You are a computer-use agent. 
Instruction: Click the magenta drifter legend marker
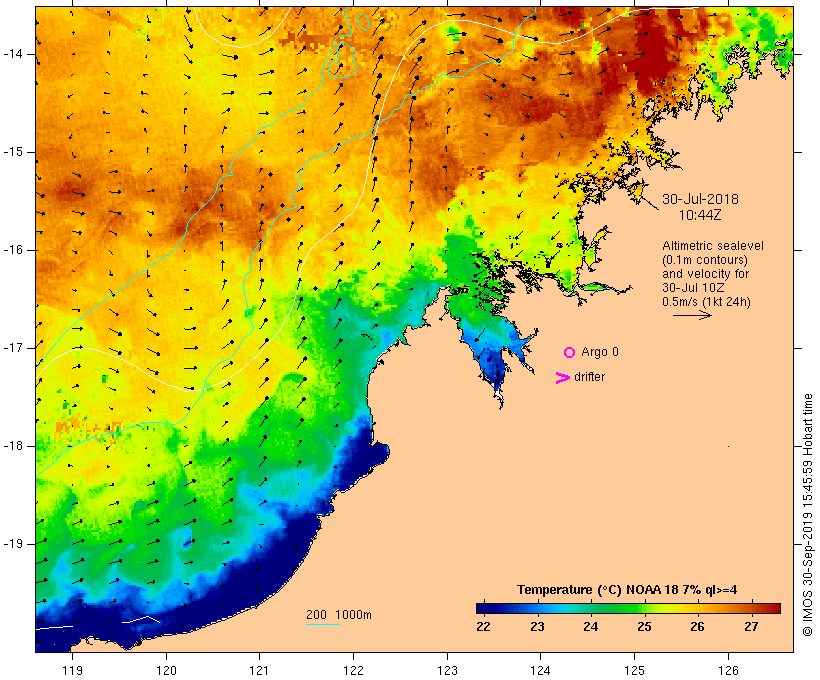[x=563, y=378]
